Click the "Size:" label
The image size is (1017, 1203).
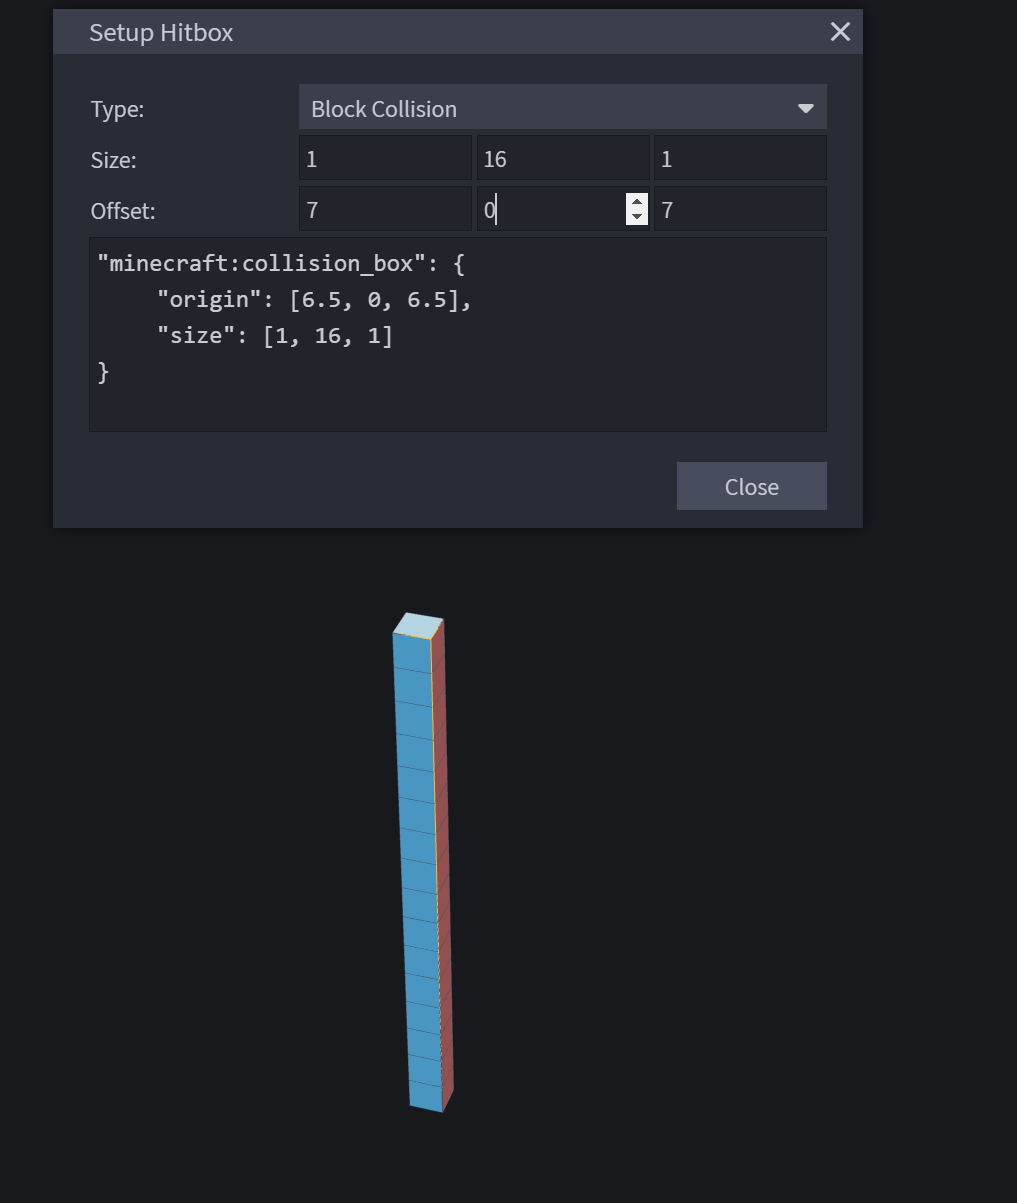[113, 160]
